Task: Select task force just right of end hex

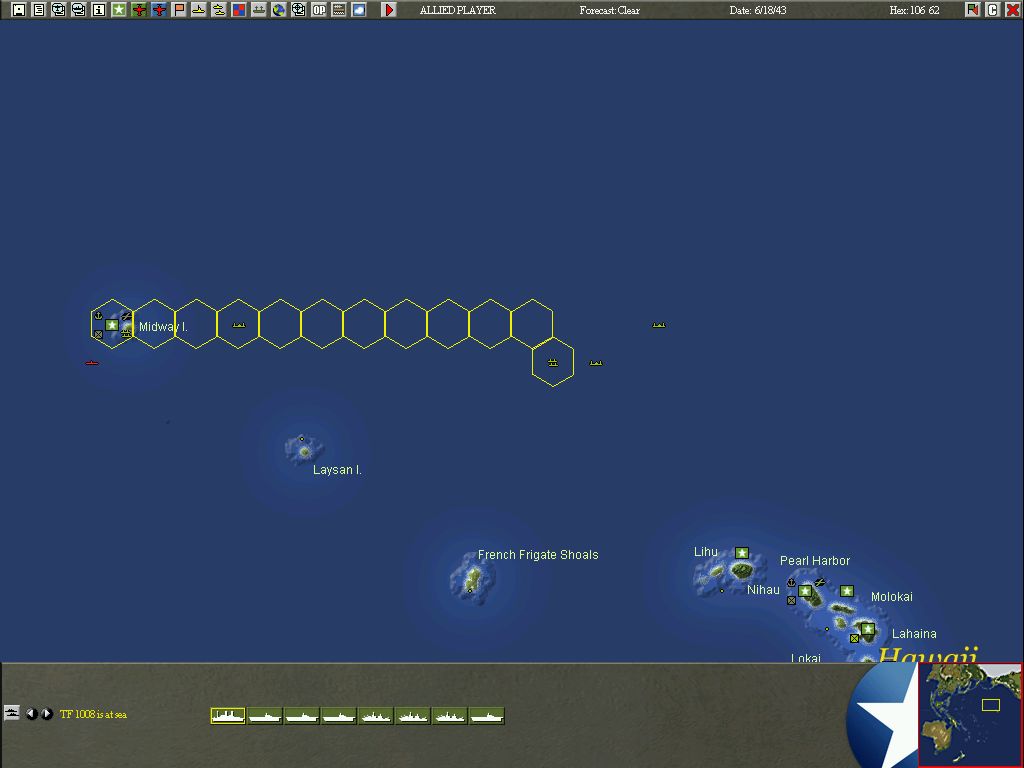Action: (x=596, y=362)
